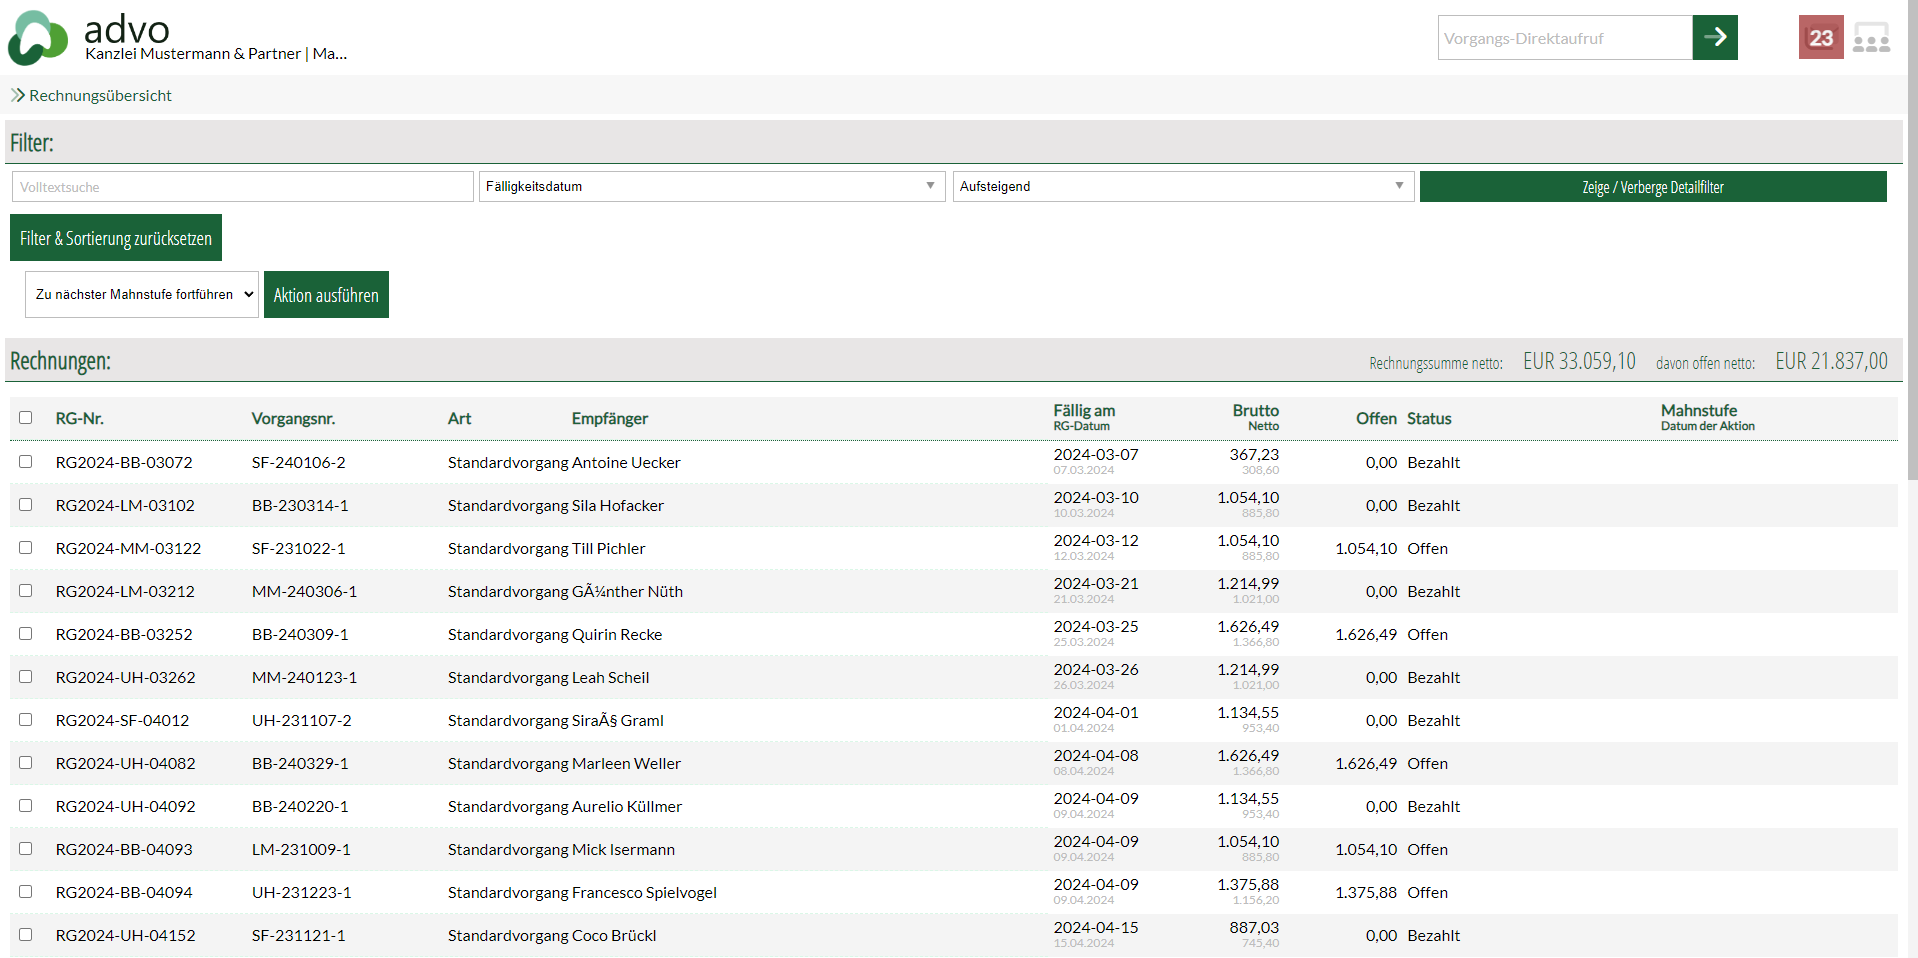
Task: Click the RG-Nr. column header
Action: 80,419
